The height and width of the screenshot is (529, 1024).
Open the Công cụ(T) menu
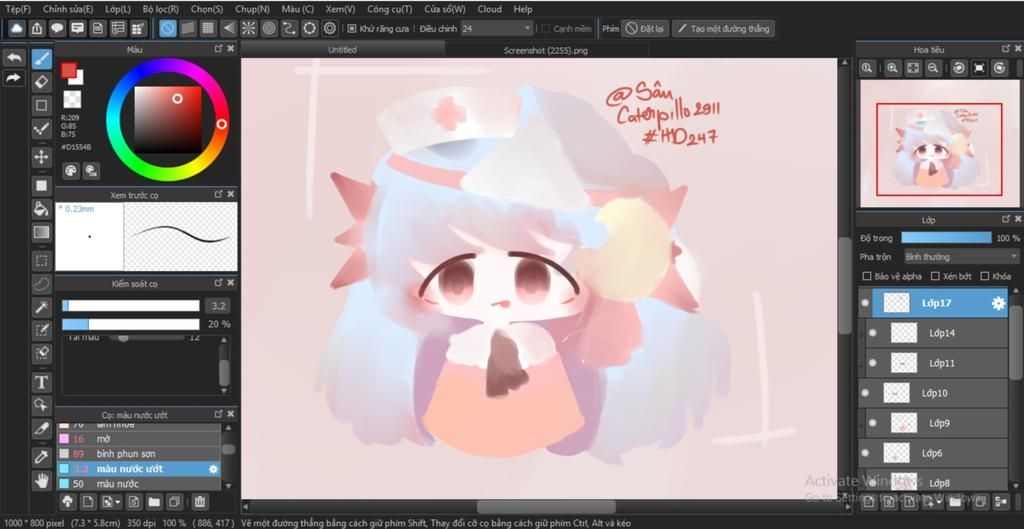pyautogui.click(x=389, y=9)
